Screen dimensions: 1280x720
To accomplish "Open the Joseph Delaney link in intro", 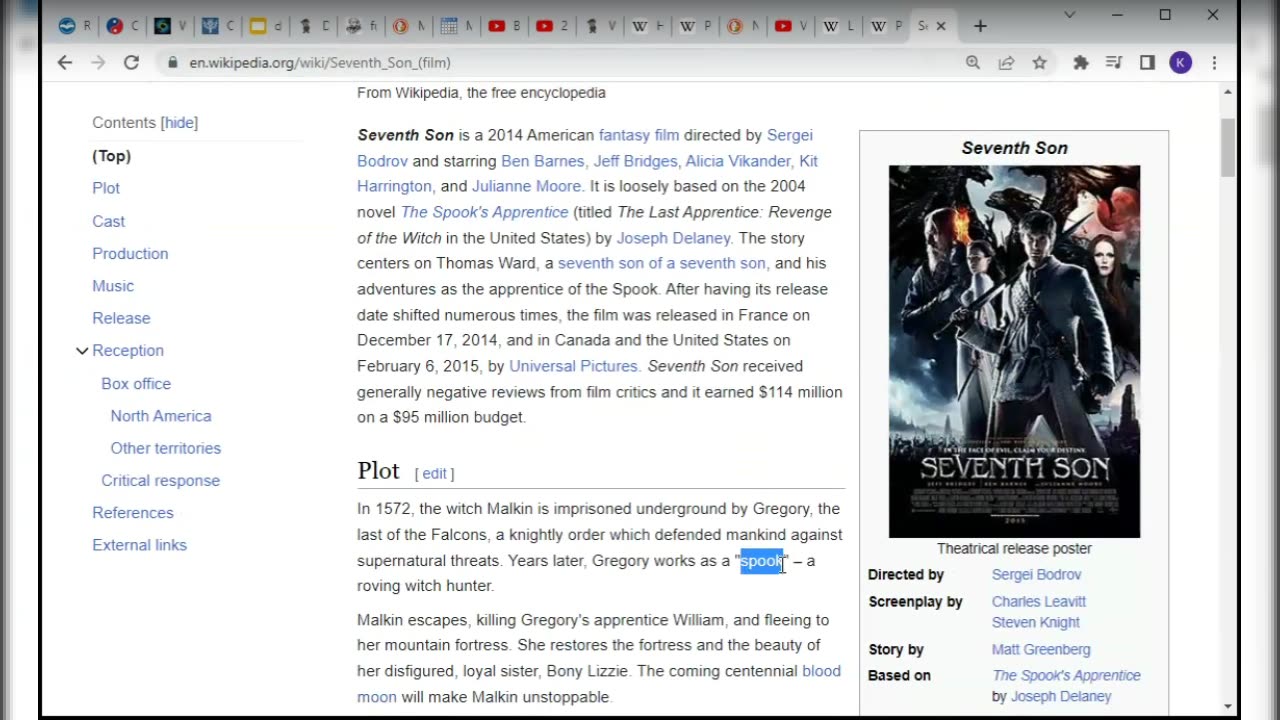I will [673, 238].
